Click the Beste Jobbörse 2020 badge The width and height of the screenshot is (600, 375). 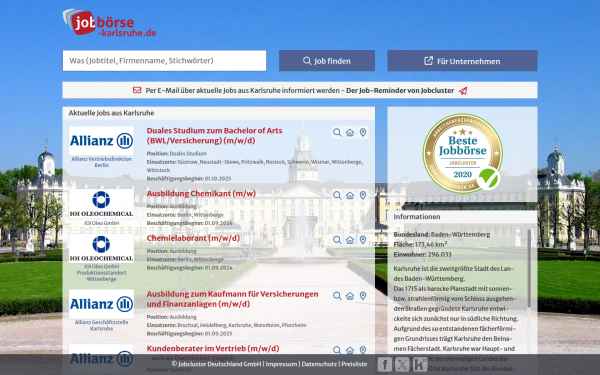[x=462, y=153]
